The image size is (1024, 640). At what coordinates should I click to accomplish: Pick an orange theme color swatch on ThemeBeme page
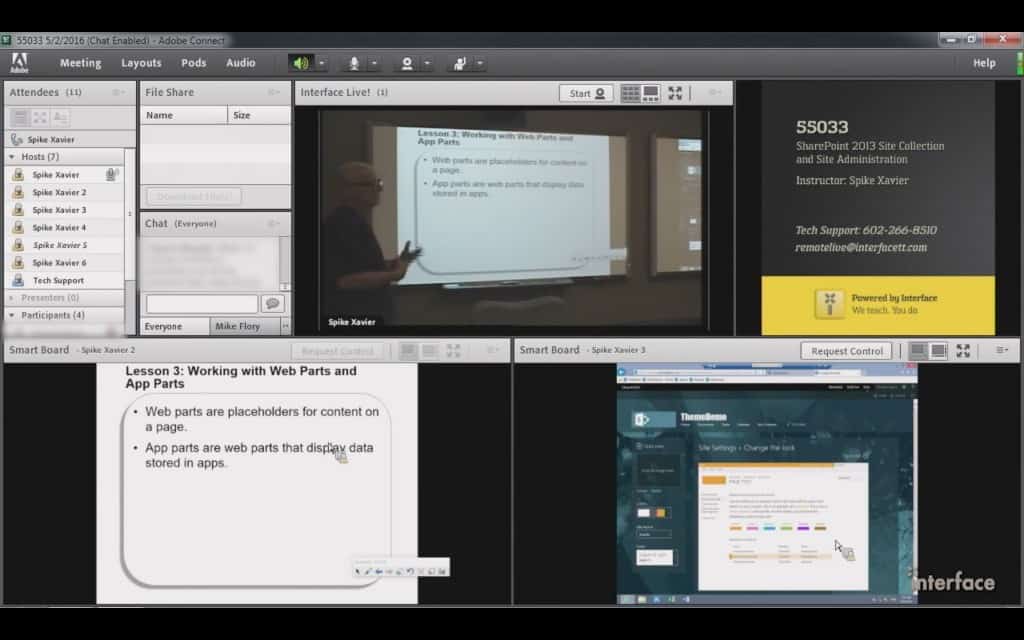click(x=736, y=528)
